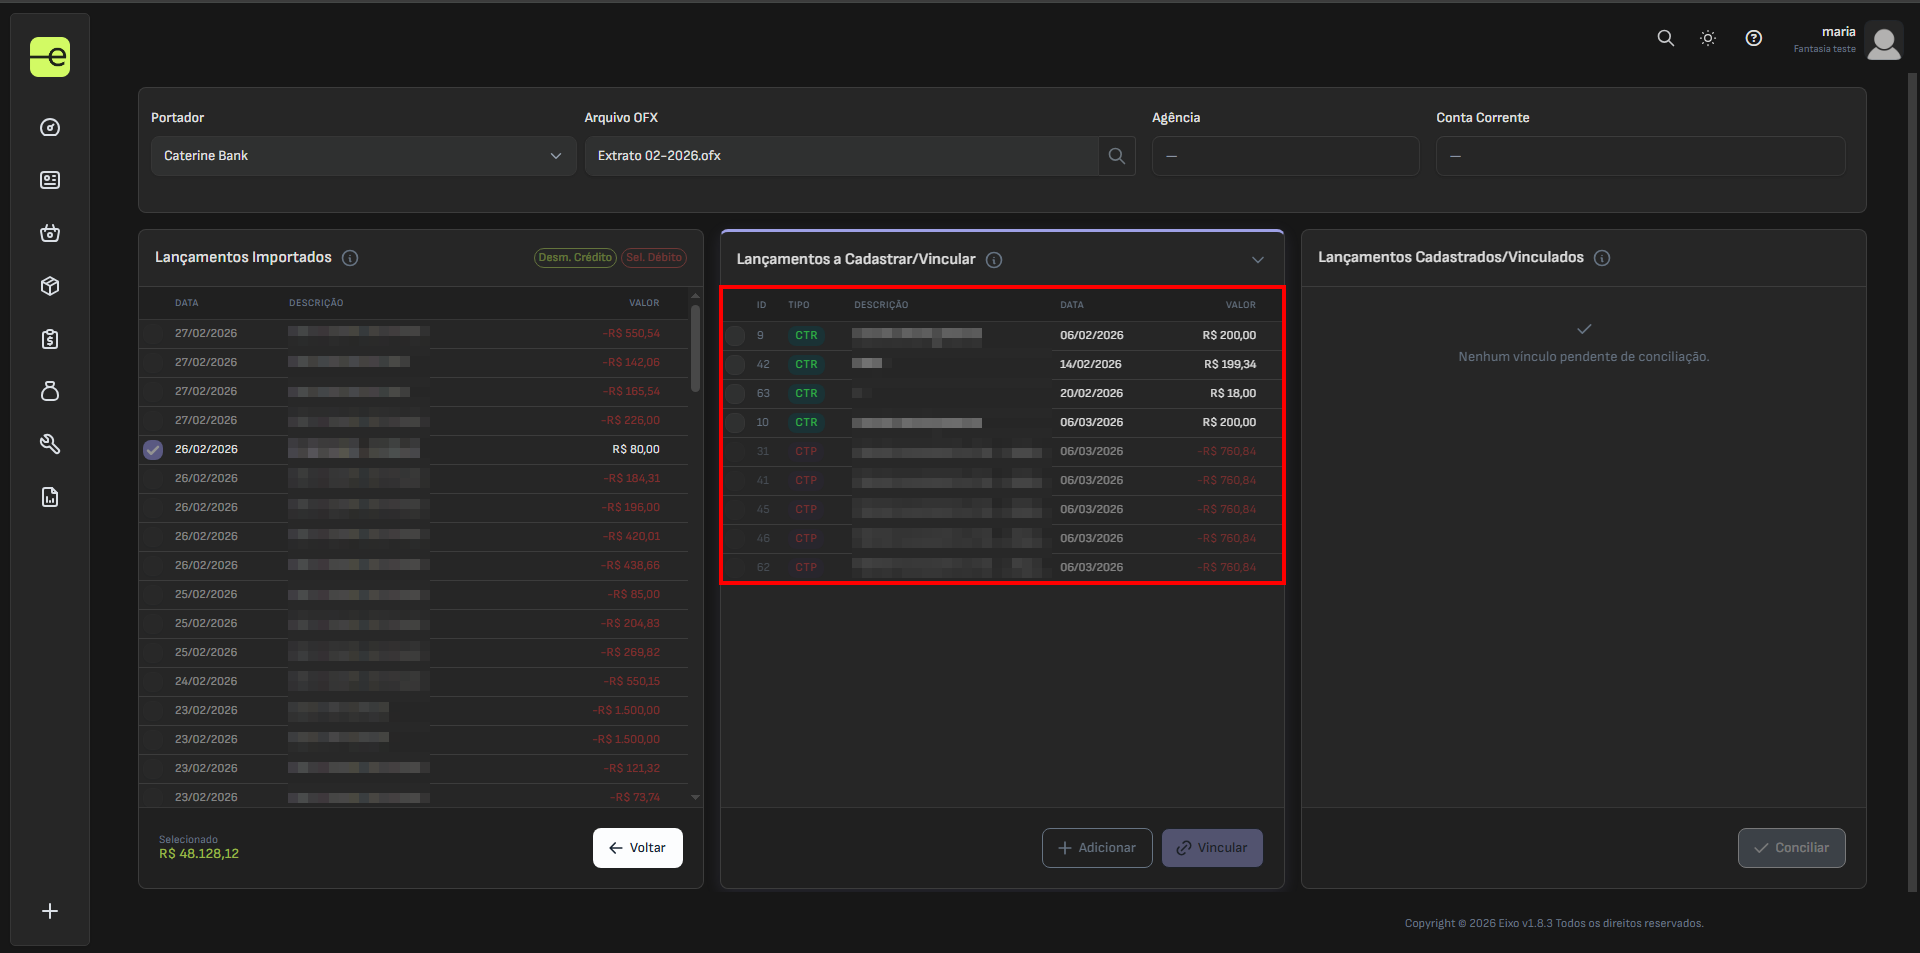The image size is (1920, 953).
Task: Check the 27/02/2026 -R$ 142,06 entry
Action: [x=153, y=363]
